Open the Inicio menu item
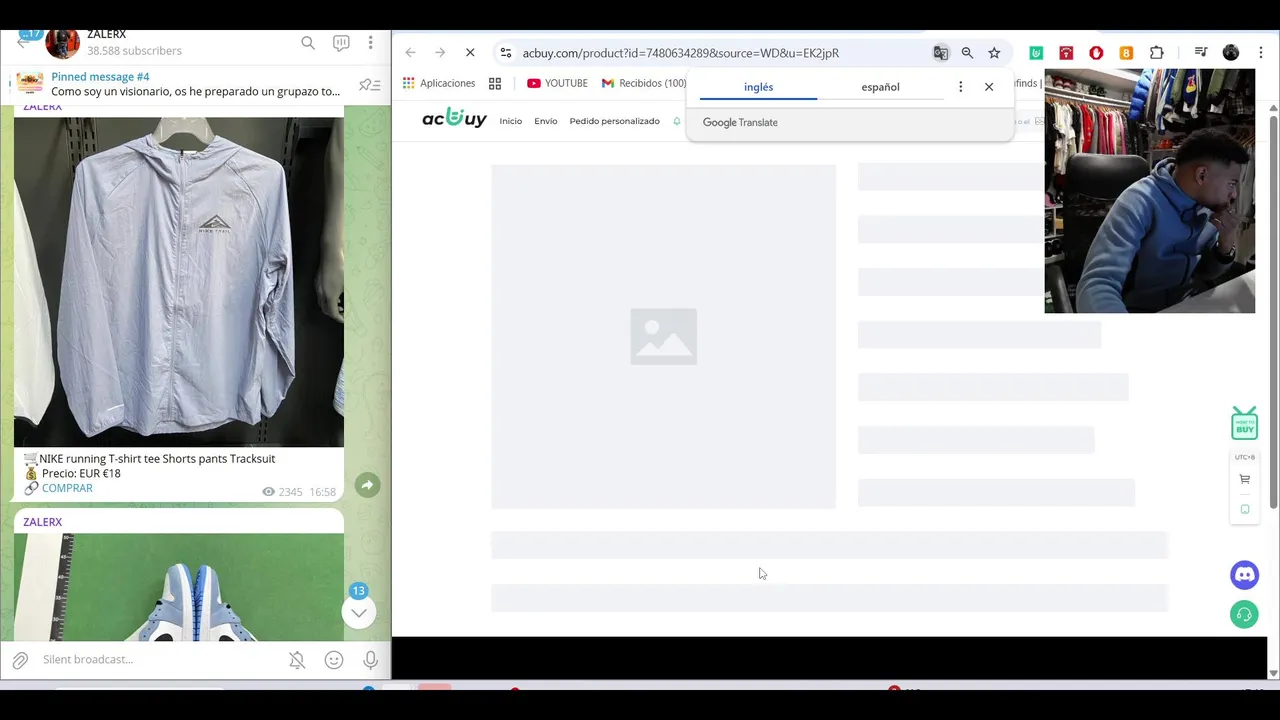The height and width of the screenshot is (720, 1280). point(511,121)
